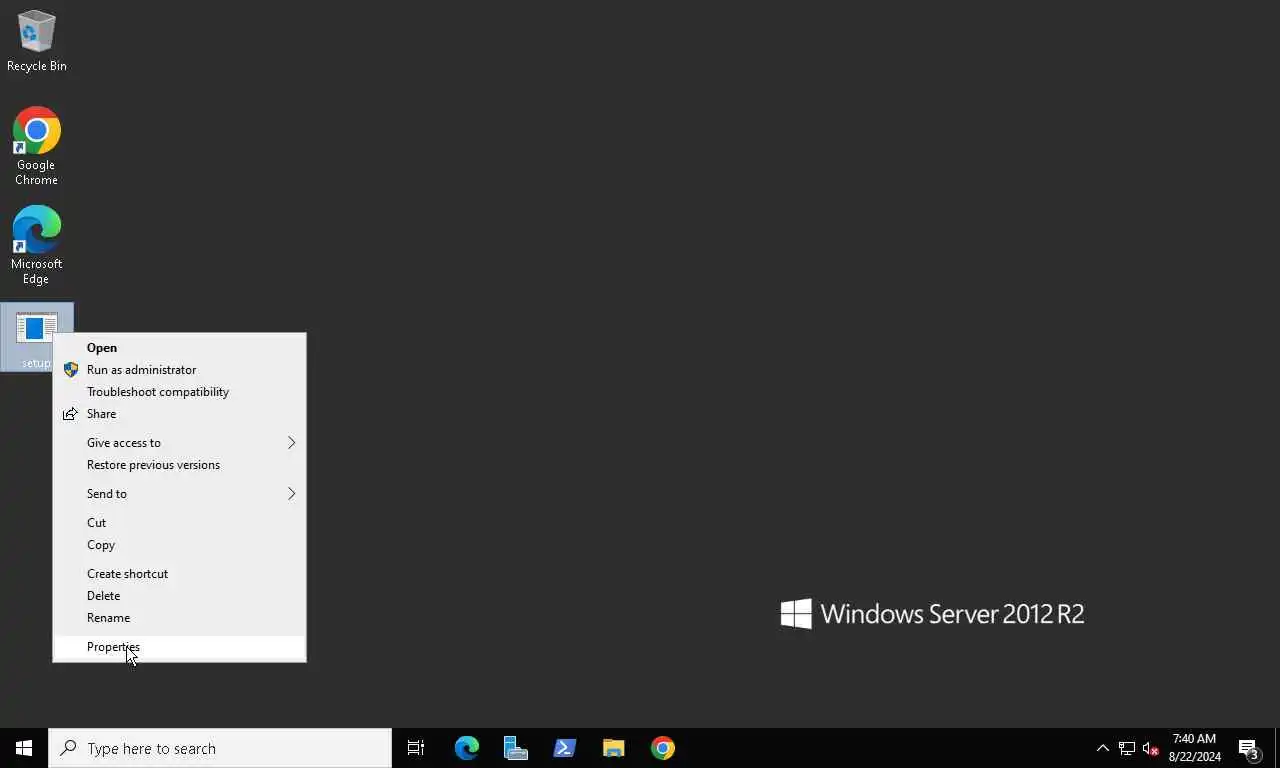Launch Google Chrome from the taskbar
The height and width of the screenshot is (768, 1280).
pos(663,748)
